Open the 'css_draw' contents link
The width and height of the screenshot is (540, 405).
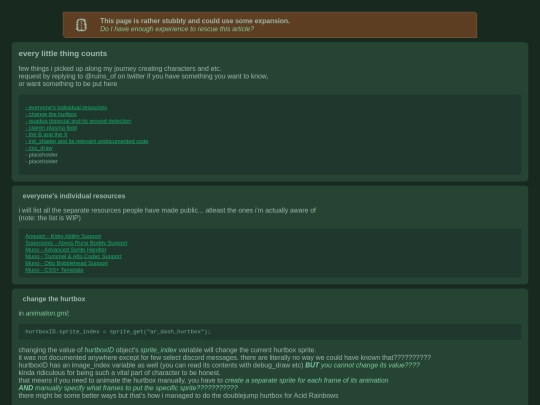tap(39, 148)
